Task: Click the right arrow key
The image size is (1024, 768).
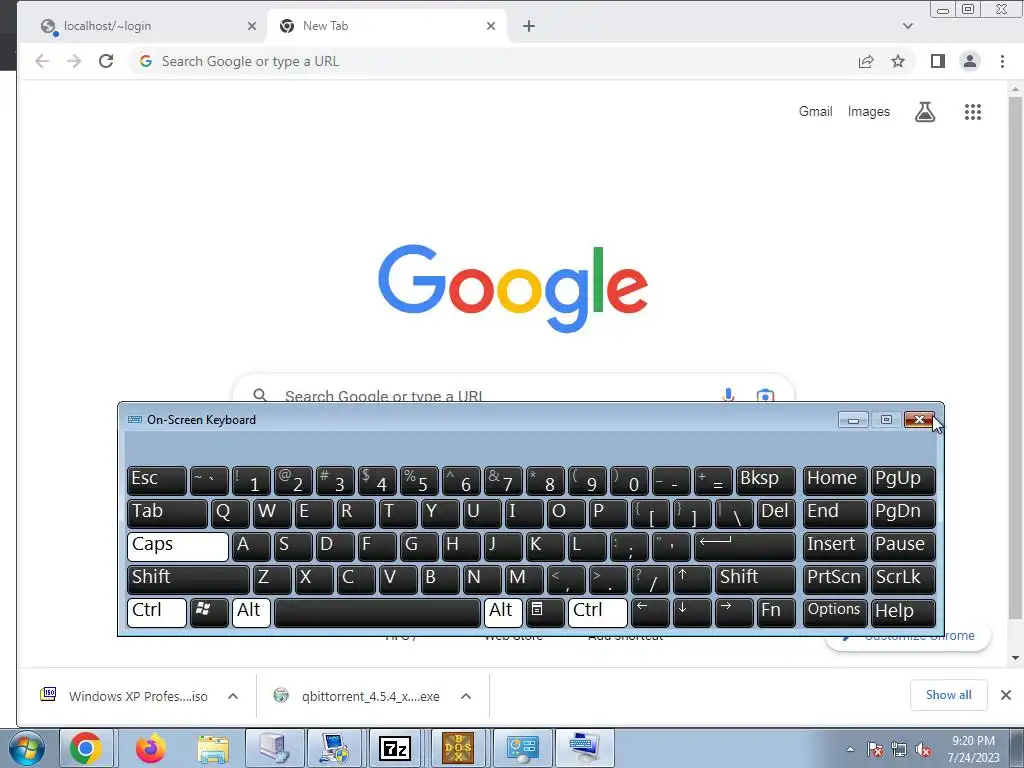Action: (734, 612)
